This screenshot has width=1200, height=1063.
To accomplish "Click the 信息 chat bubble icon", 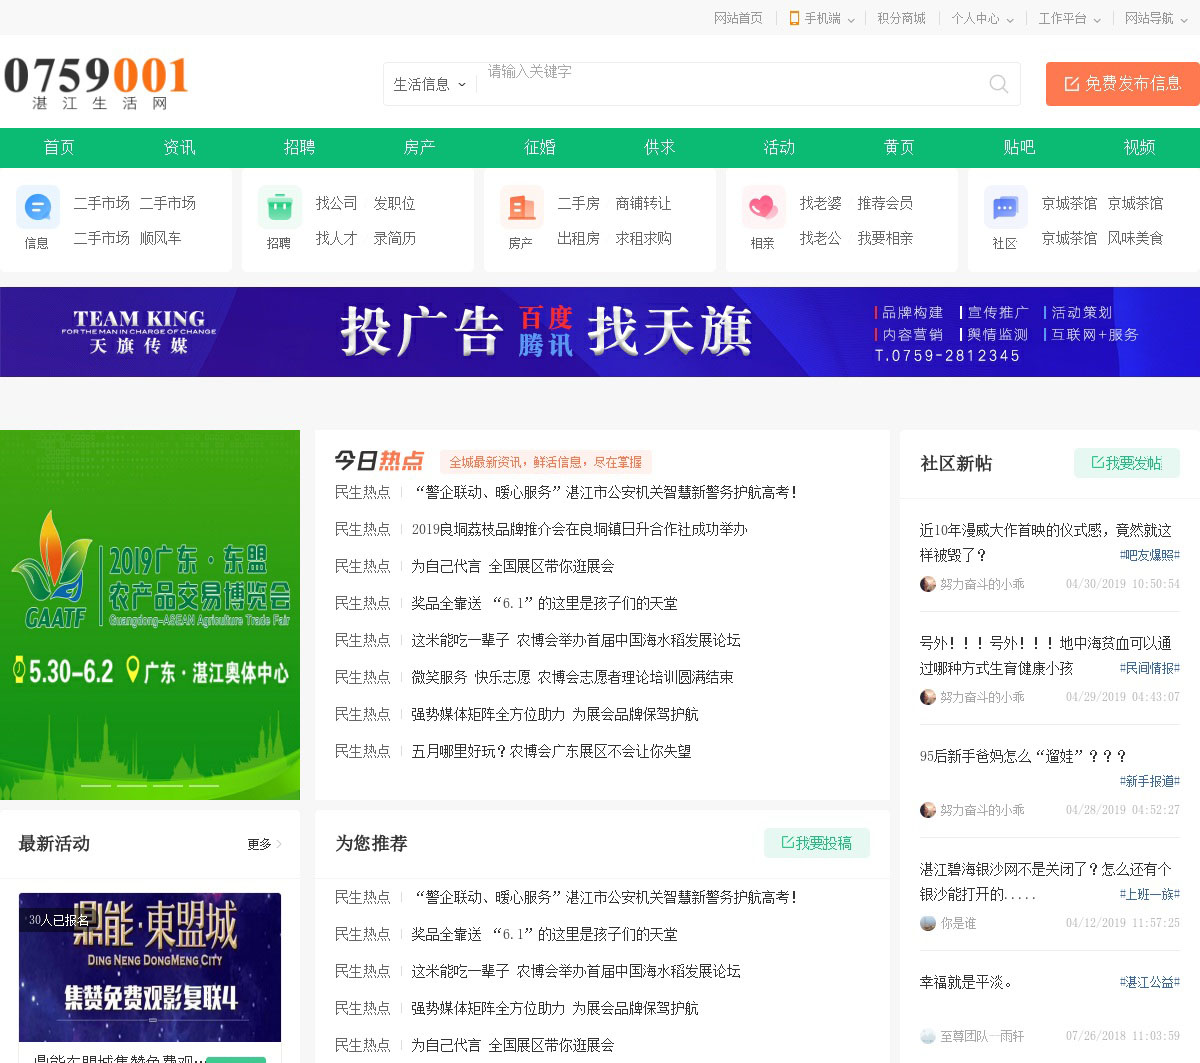I will [x=38, y=207].
